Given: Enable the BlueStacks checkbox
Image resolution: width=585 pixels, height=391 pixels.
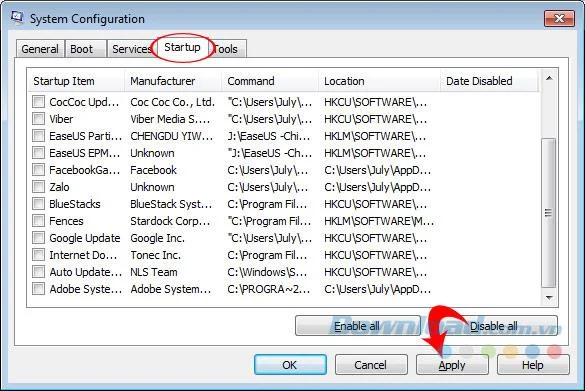Looking at the screenshot, I should pos(38,204).
